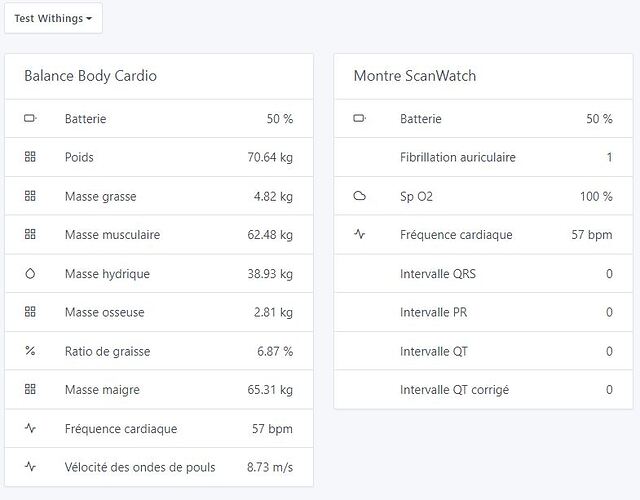Click the Fibrillation auriculaire row
640x500 pixels.
(x=458, y=157)
